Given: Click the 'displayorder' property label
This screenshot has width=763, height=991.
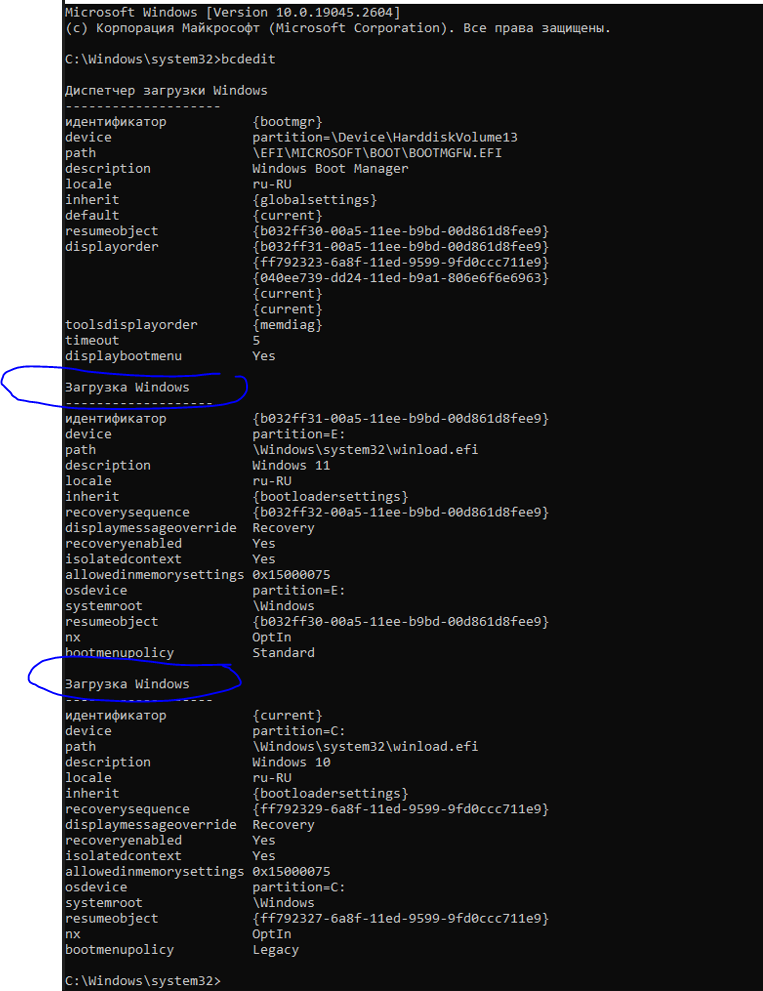Looking at the screenshot, I should click(x=112, y=246).
